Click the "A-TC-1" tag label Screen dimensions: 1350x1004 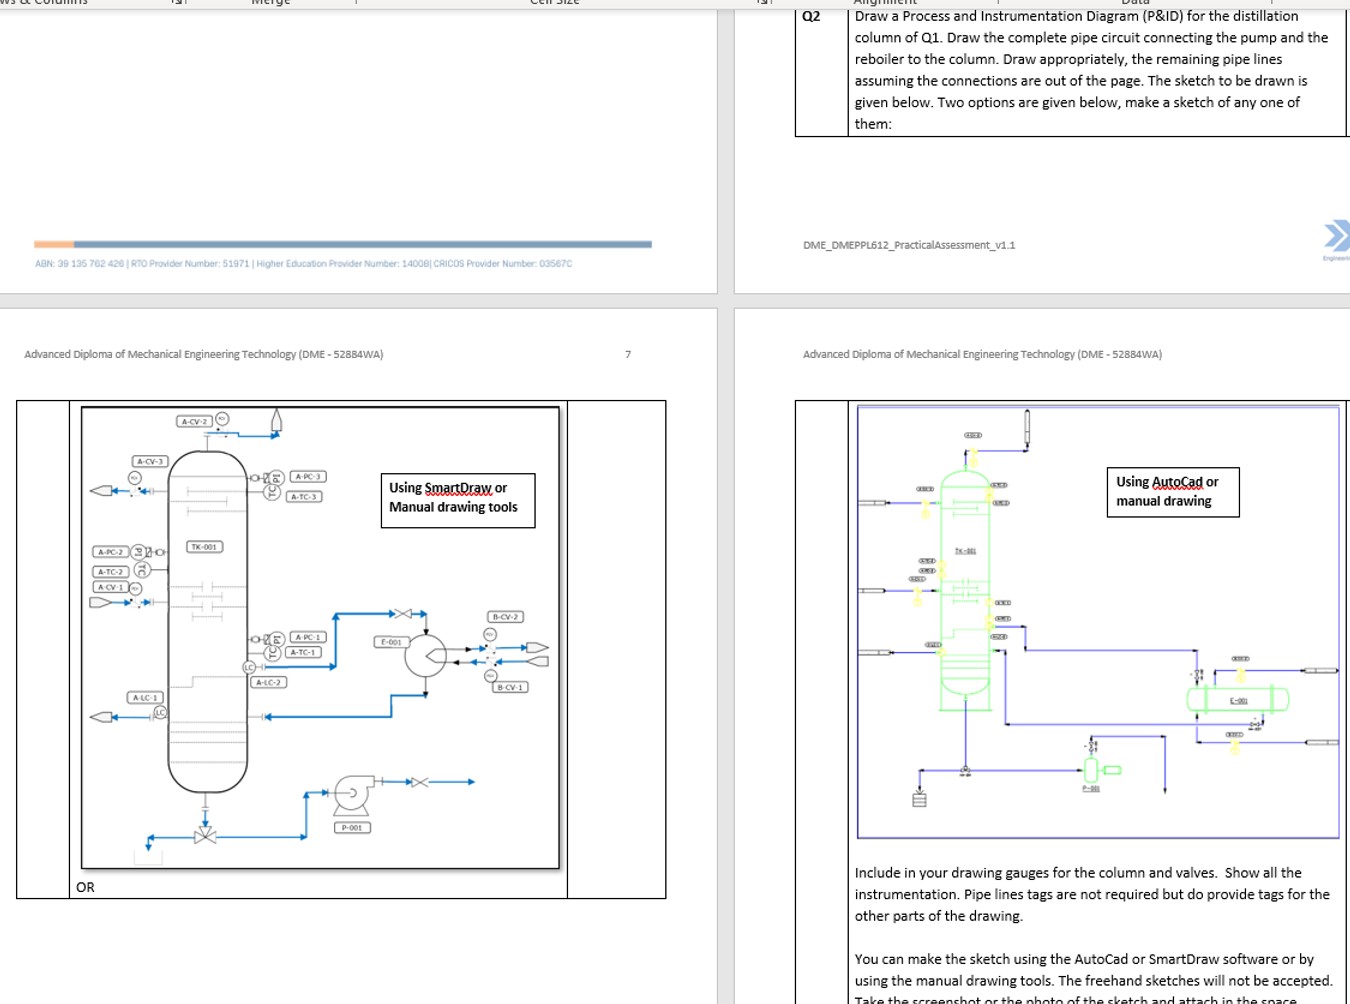pyautogui.click(x=303, y=652)
